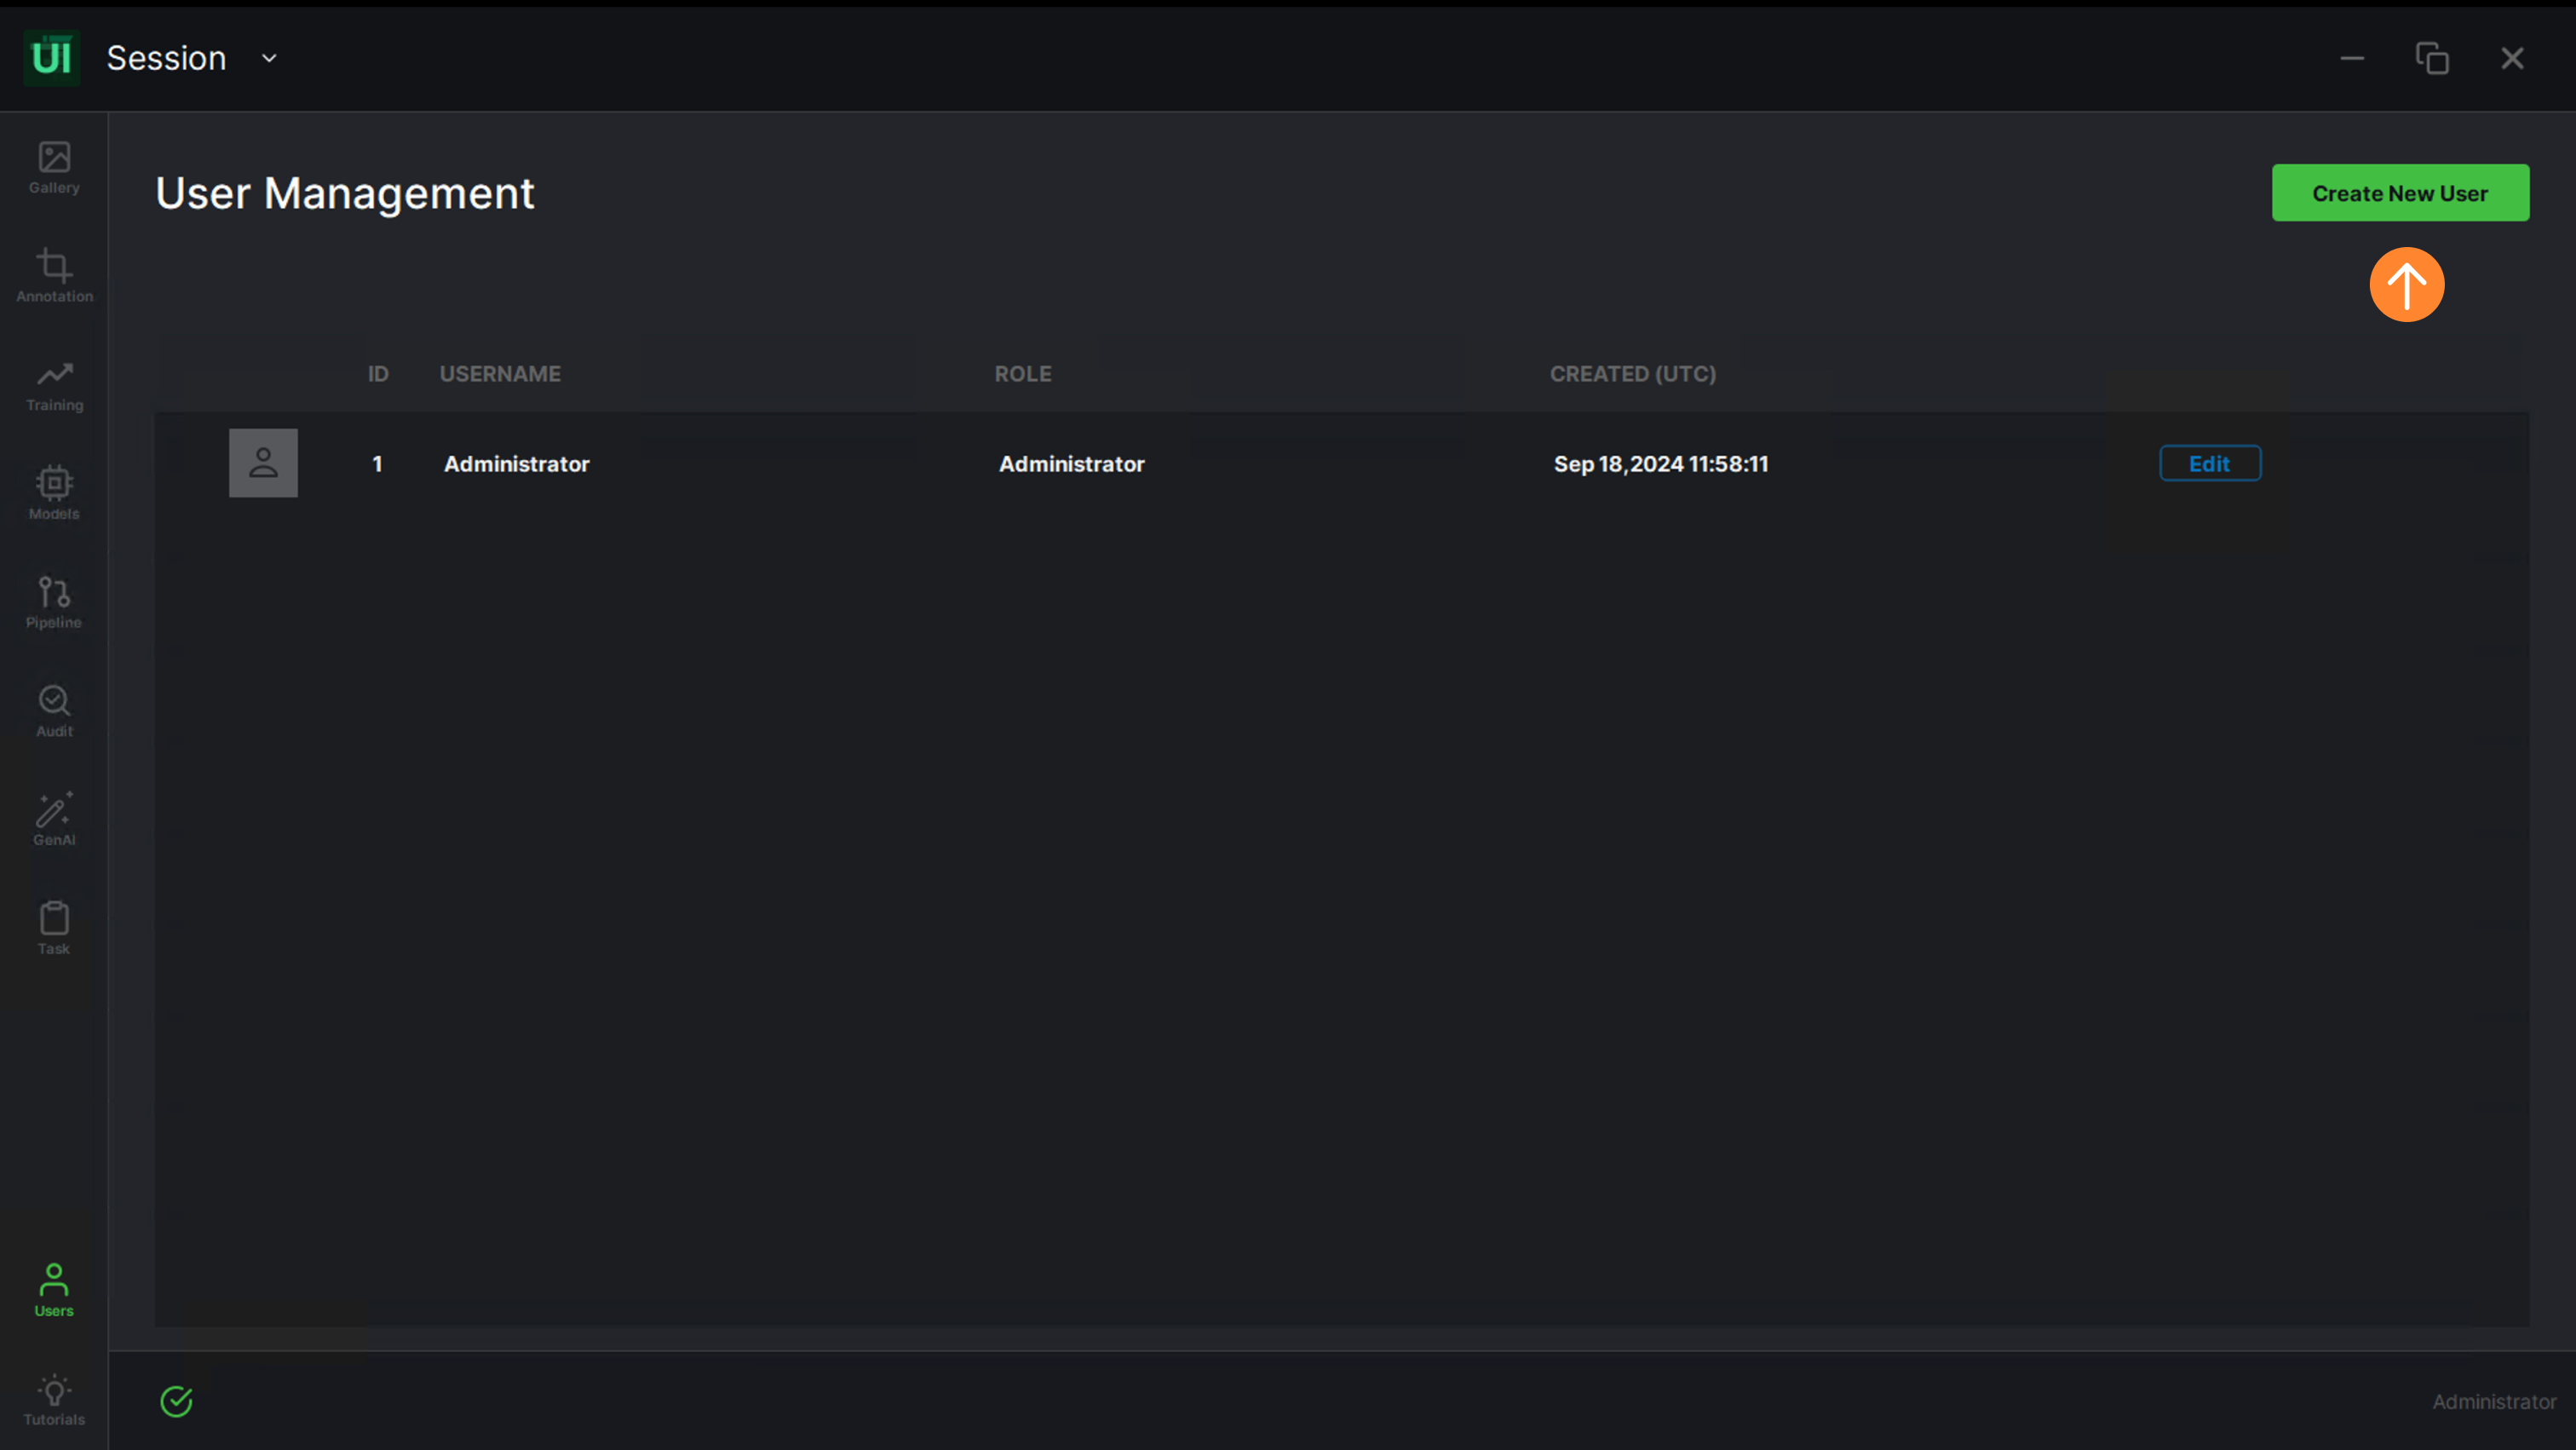Open the Task clipboard page
This screenshot has height=1450, width=2576.
(54, 928)
